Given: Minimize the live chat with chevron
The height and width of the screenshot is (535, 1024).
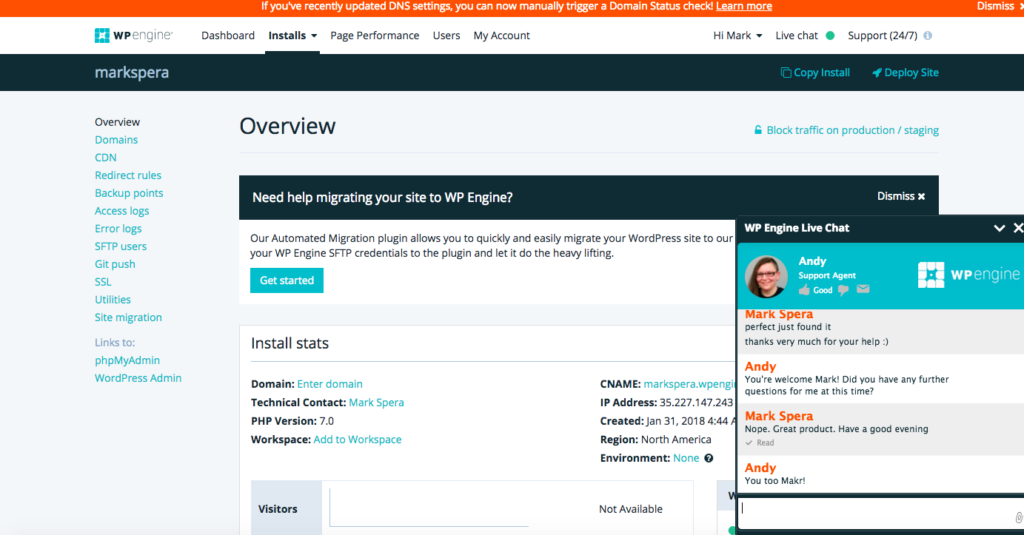Looking at the screenshot, I should click(x=999, y=228).
